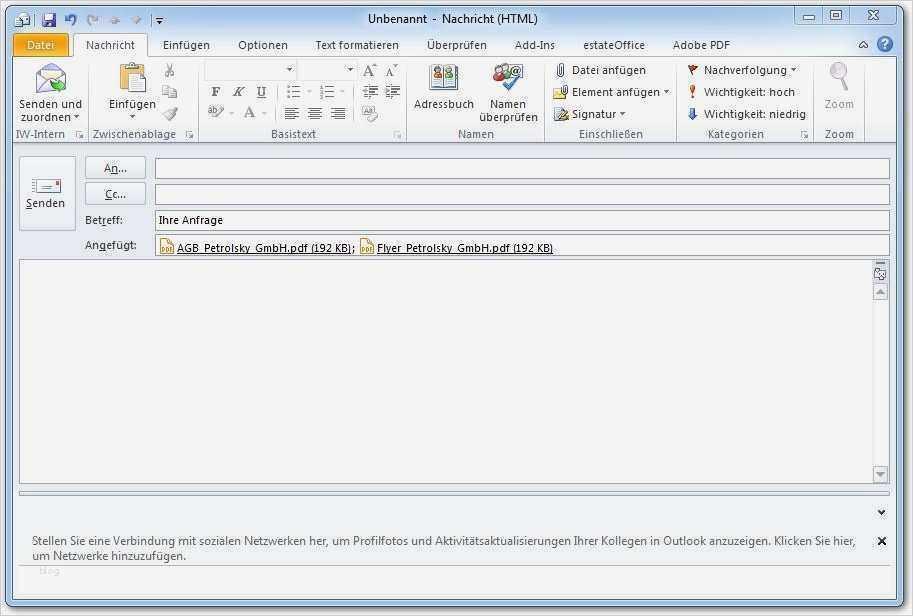Expand the Einfügen paste options arrow
This screenshot has height=616, width=913.
132,116
